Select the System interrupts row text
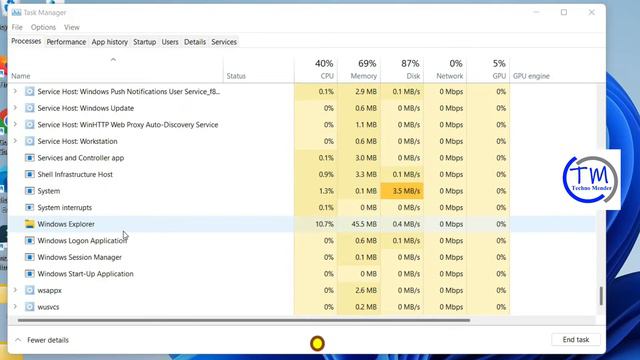This screenshot has height=360, width=640. pos(64,207)
